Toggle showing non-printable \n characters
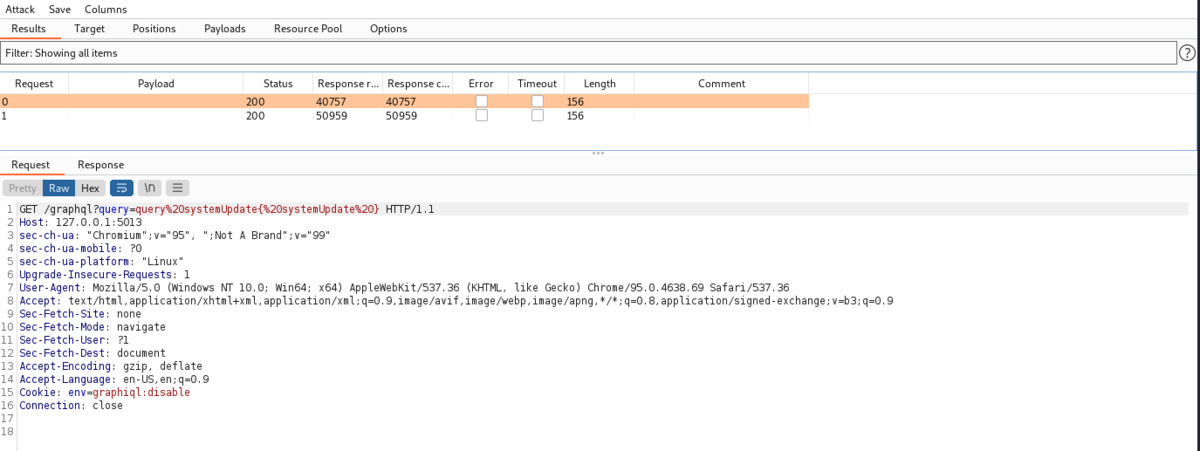Viewport: 1200px width, 451px height. click(x=149, y=188)
